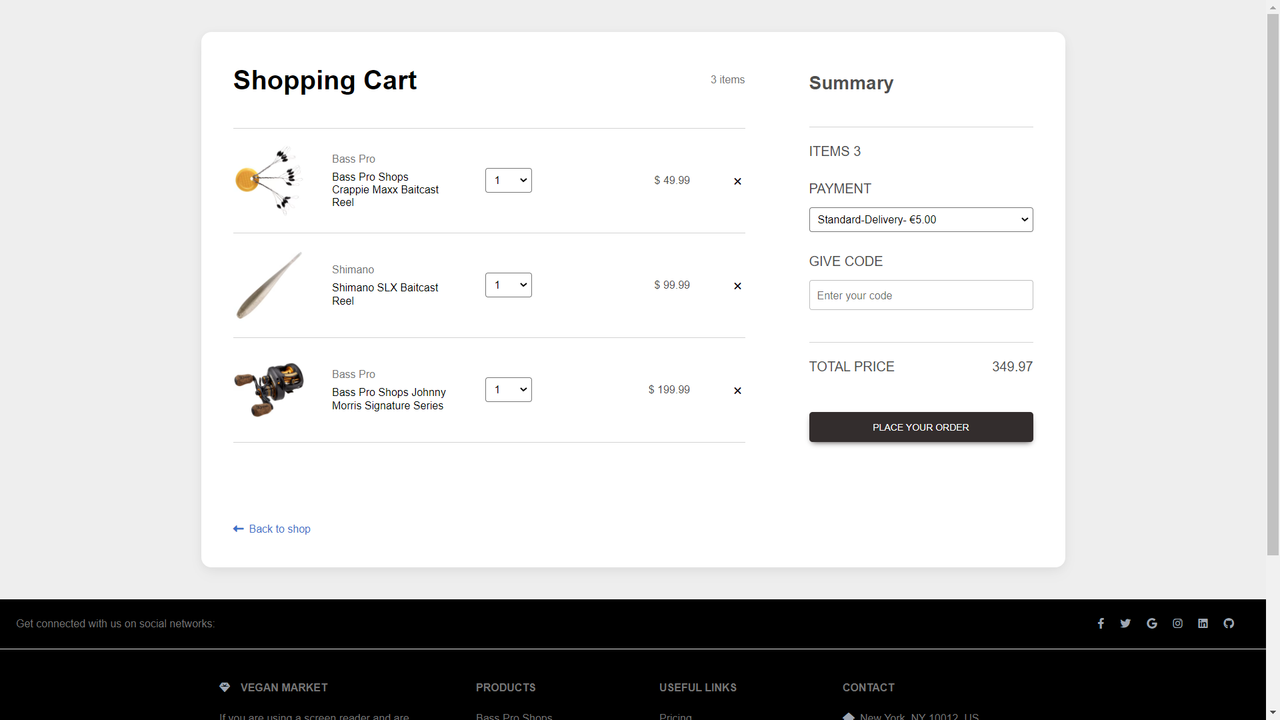Open the Facebook social icon in footer
Viewport: 1280px width, 720px height.
(x=1101, y=623)
